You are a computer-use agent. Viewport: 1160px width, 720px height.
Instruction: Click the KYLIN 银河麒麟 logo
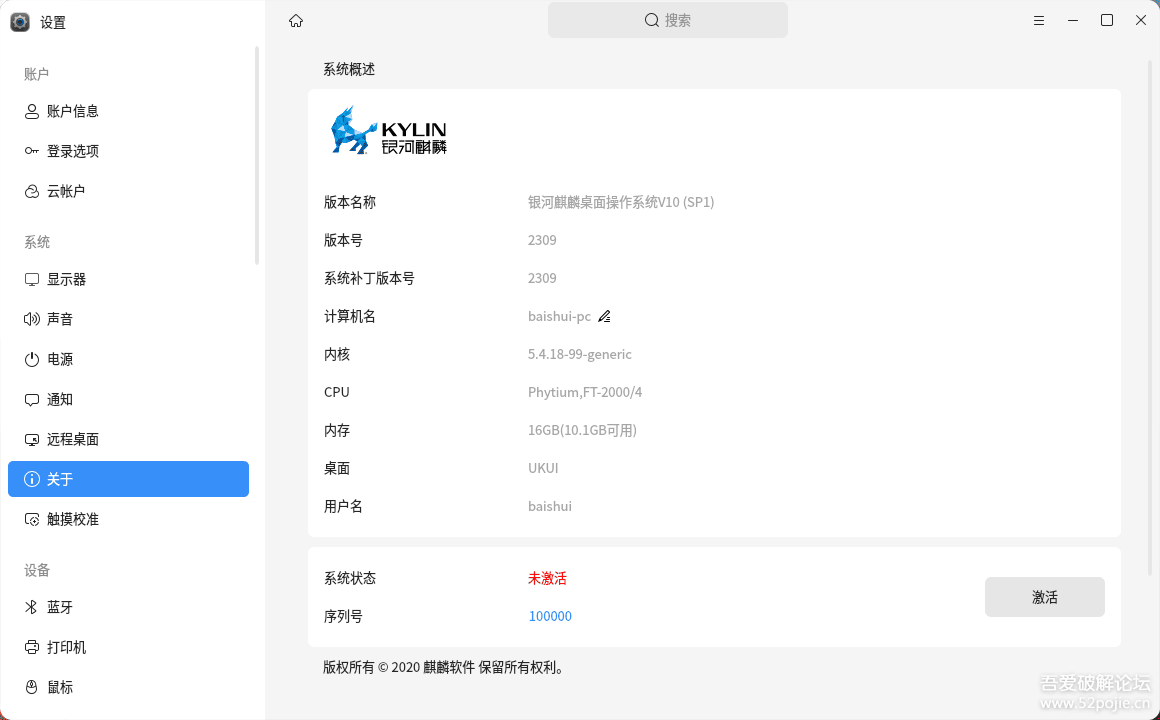[x=388, y=130]
